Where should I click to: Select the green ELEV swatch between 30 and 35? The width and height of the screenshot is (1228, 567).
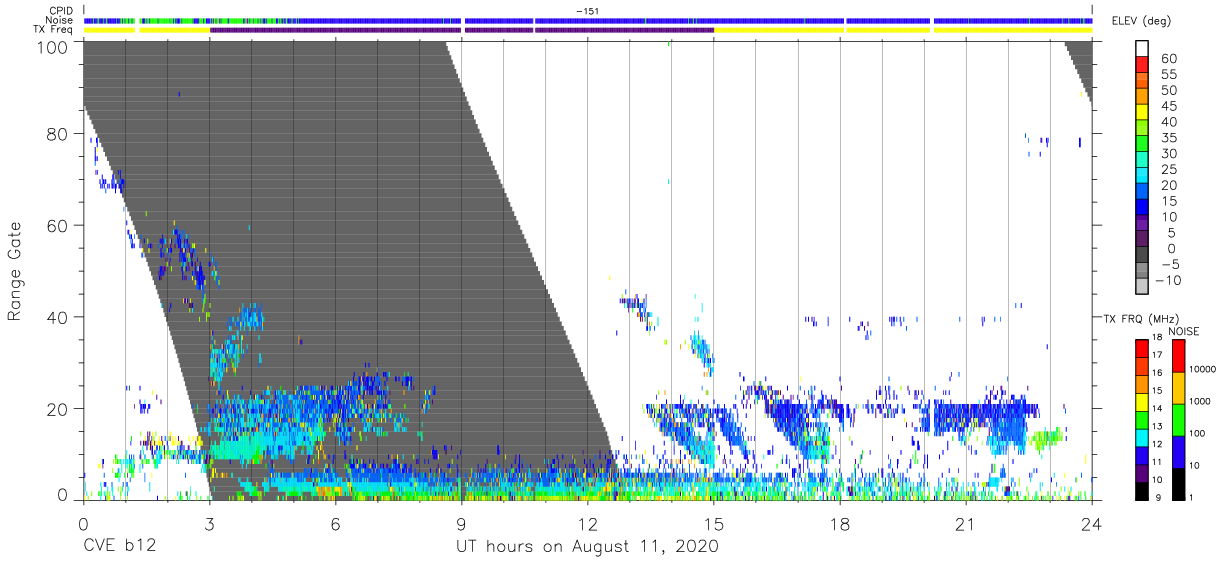1142,145
